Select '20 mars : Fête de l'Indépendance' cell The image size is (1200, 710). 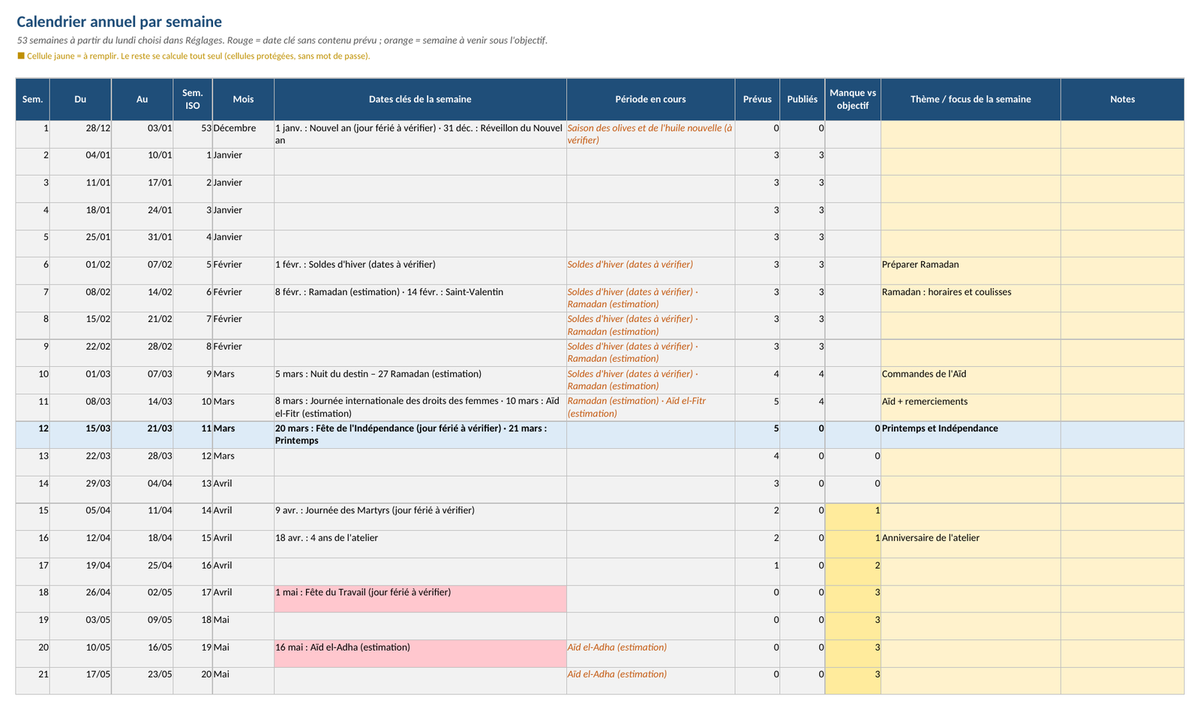click(420, 434)
